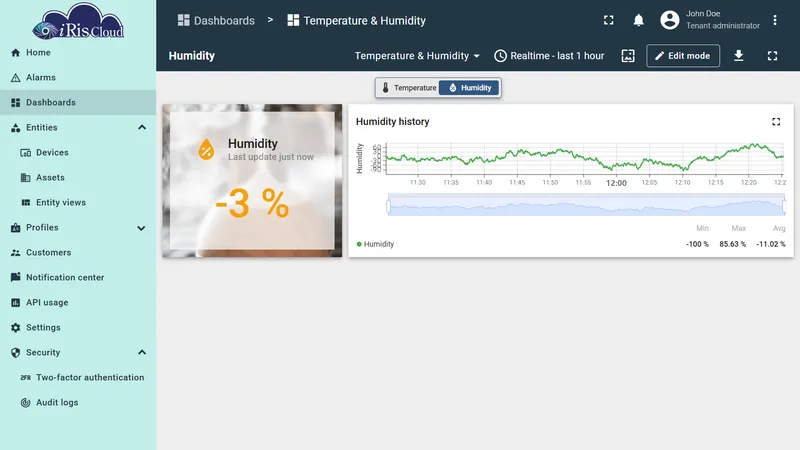Screen dimensions: 800x450
Task: Open API usage page
Action: 78,303
